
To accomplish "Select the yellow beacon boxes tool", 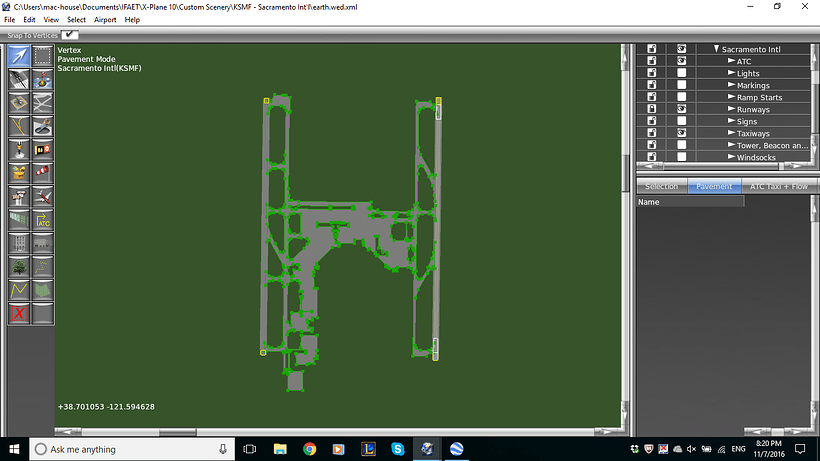I will (x=19, y=173).
